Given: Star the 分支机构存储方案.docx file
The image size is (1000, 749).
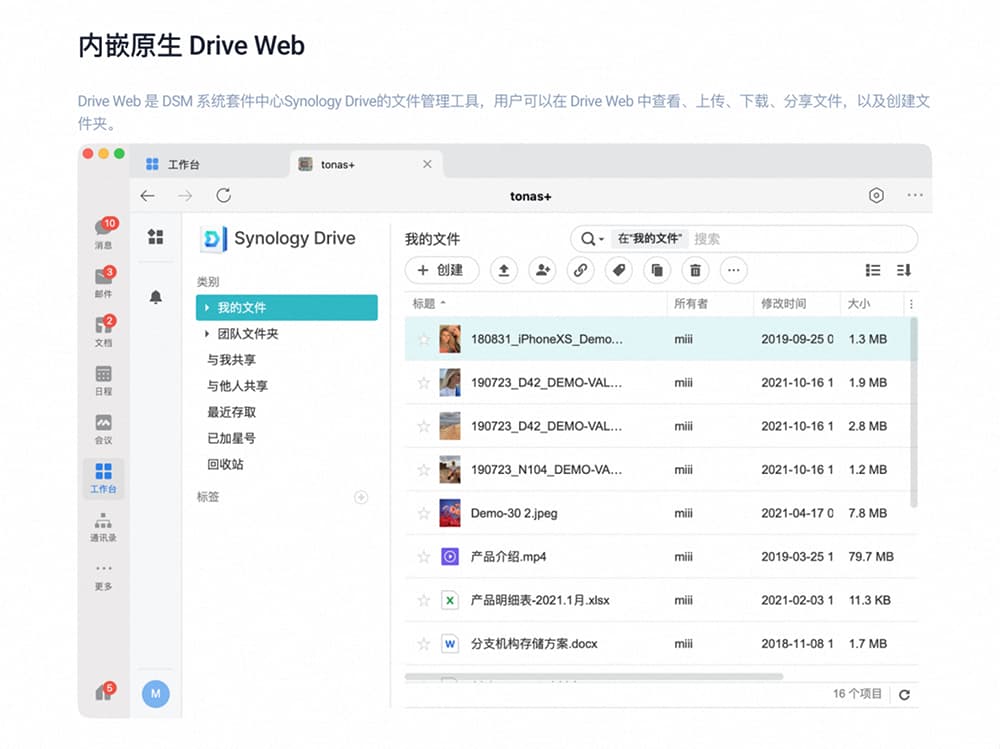Looking at the screenshot, I should [423, 644].
